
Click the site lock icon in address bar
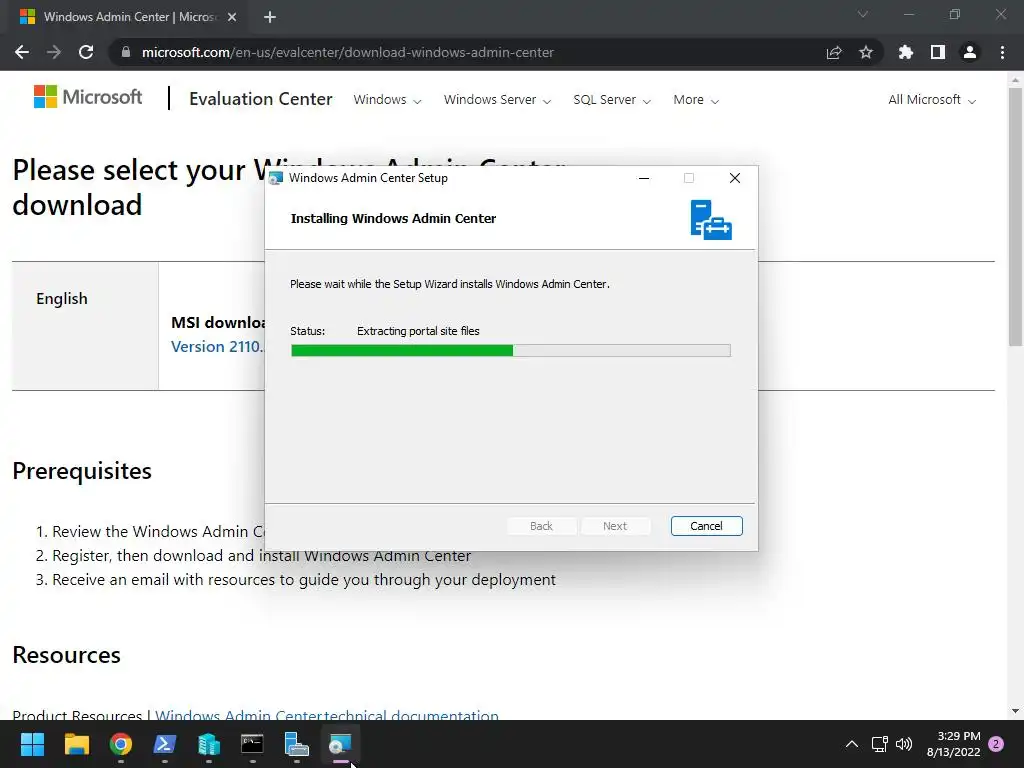point(126,52)
